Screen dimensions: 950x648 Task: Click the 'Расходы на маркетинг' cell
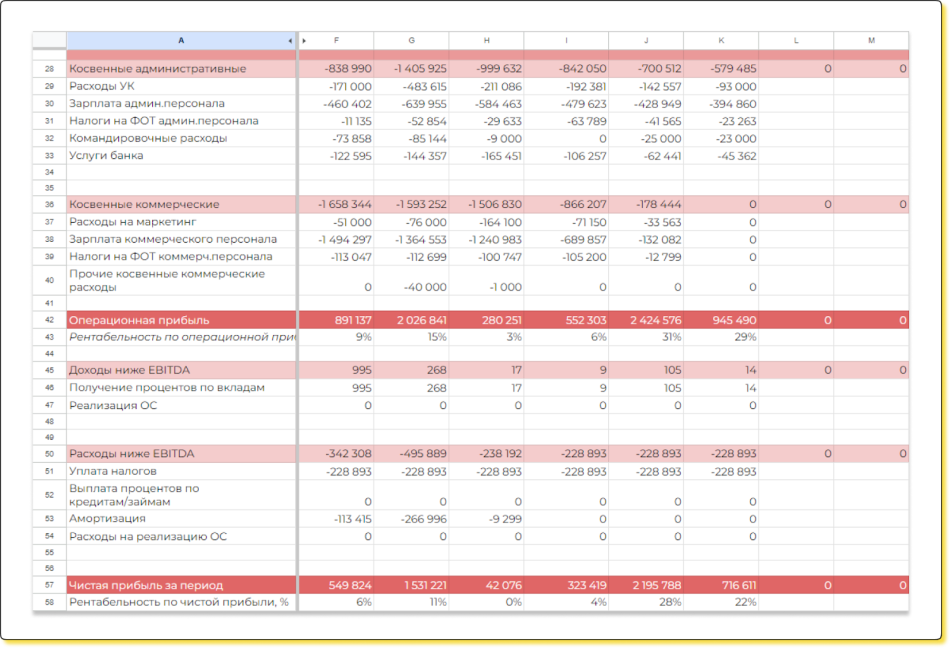click(181, 222)
